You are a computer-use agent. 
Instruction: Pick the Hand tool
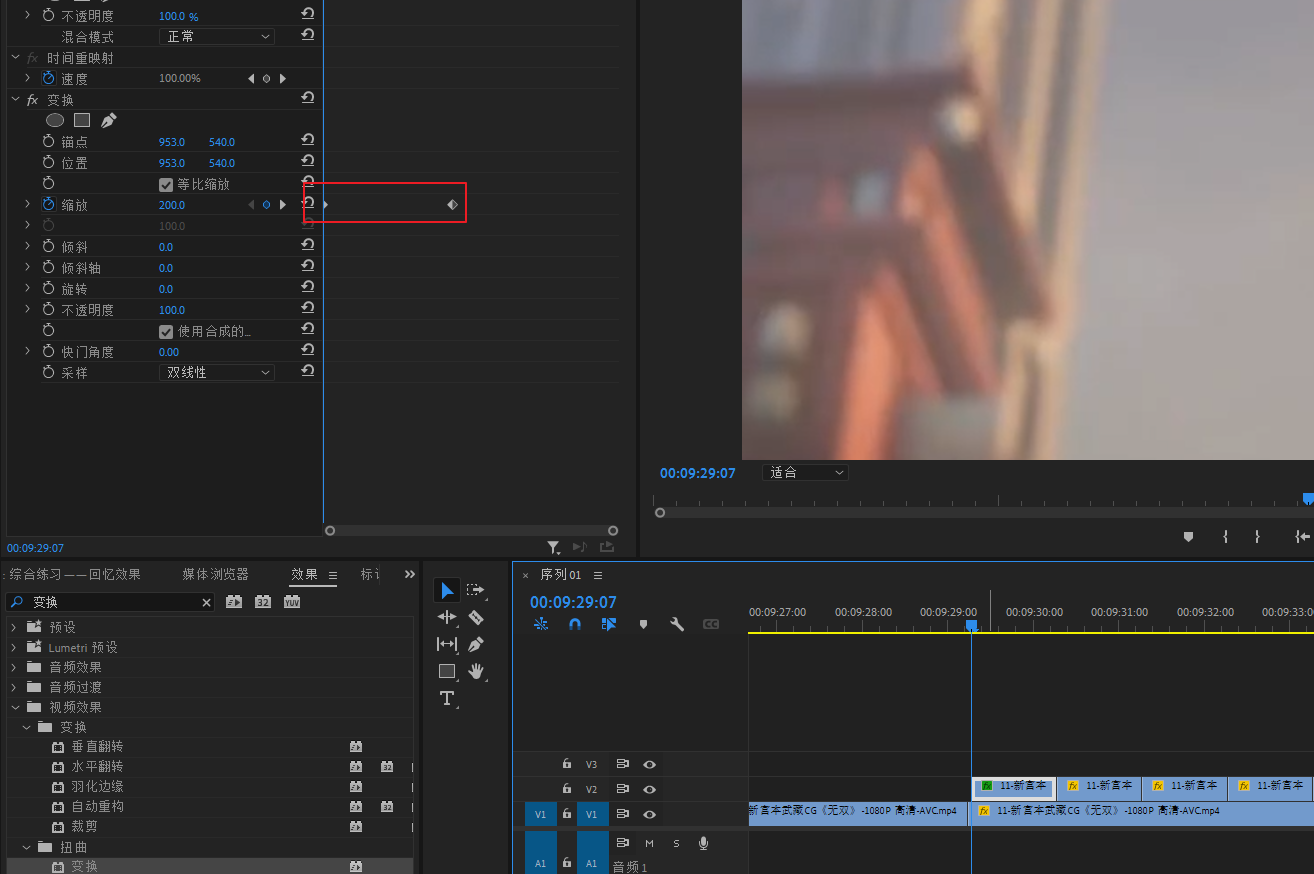tap(476, 671)
